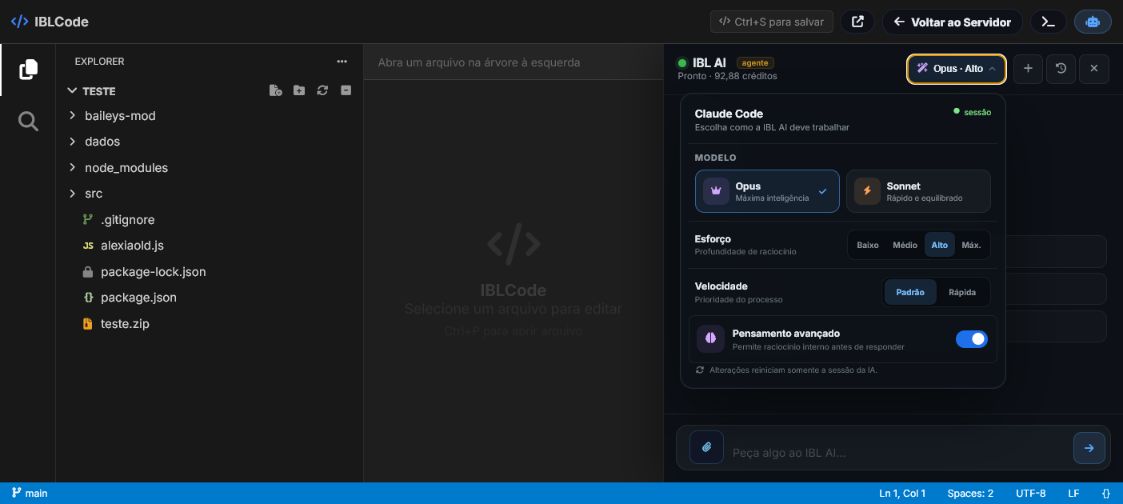
Task: Open the terminal icon button
Action: pos(1048,21)
